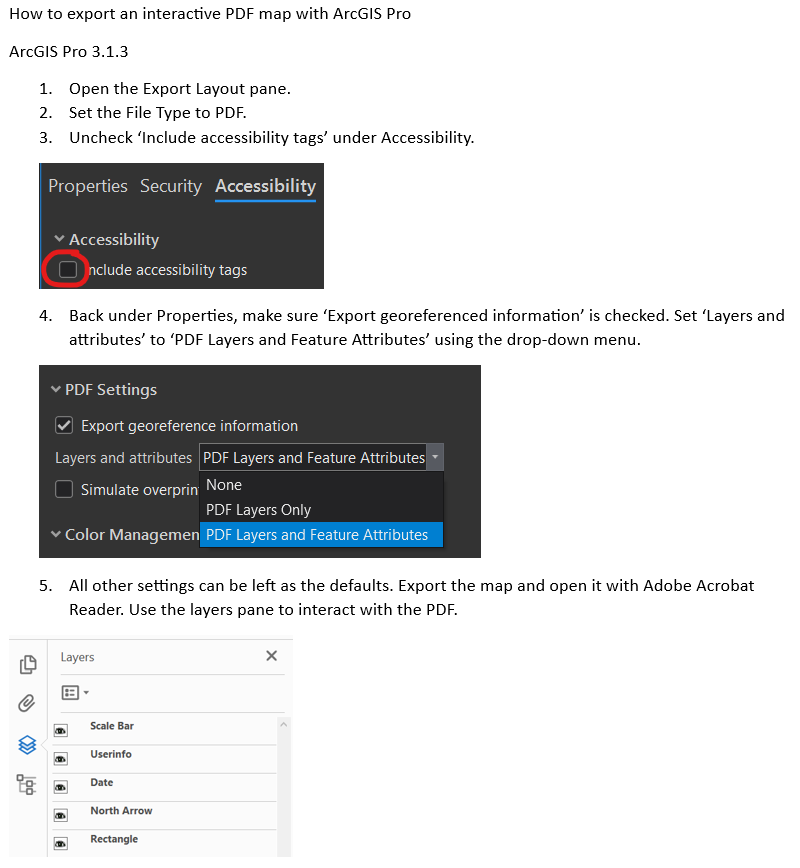
Task: Select the Layers stack icon in sidebar
Action: click(x=27, y=744)
